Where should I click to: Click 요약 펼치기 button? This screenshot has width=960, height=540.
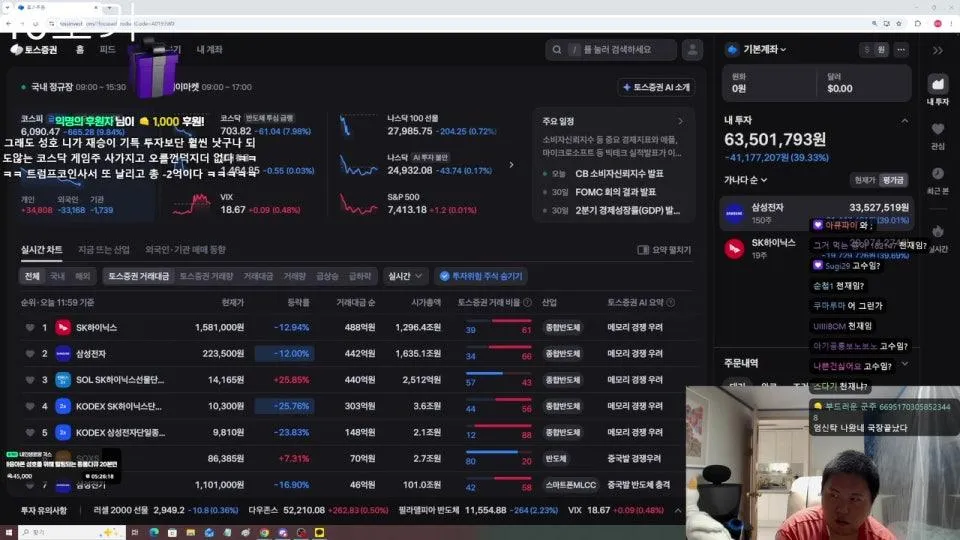(664, 250)
